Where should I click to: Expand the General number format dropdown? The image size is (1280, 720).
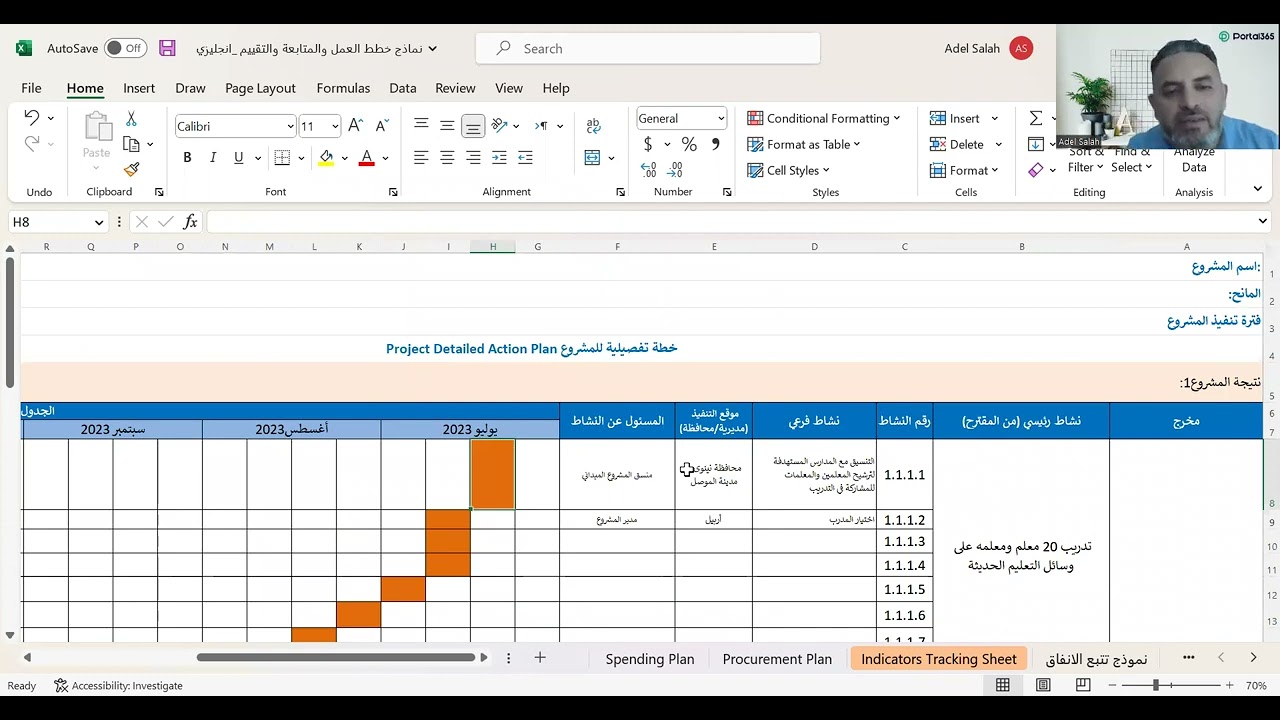pyautogui.click(x=720, y=118)
